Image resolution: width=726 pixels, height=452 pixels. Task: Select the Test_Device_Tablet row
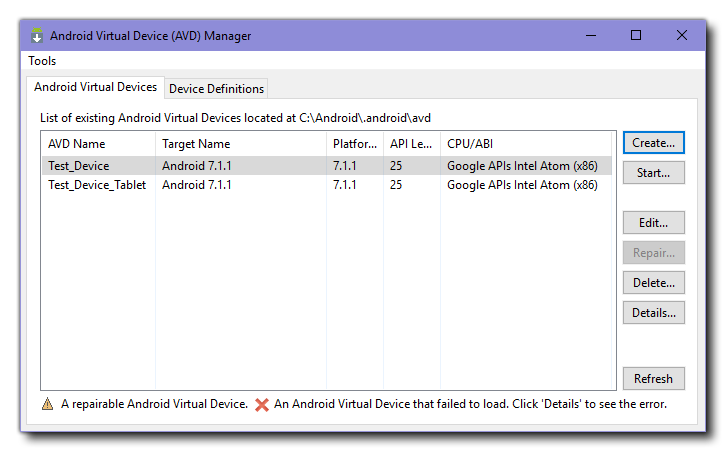pos(327,185)
